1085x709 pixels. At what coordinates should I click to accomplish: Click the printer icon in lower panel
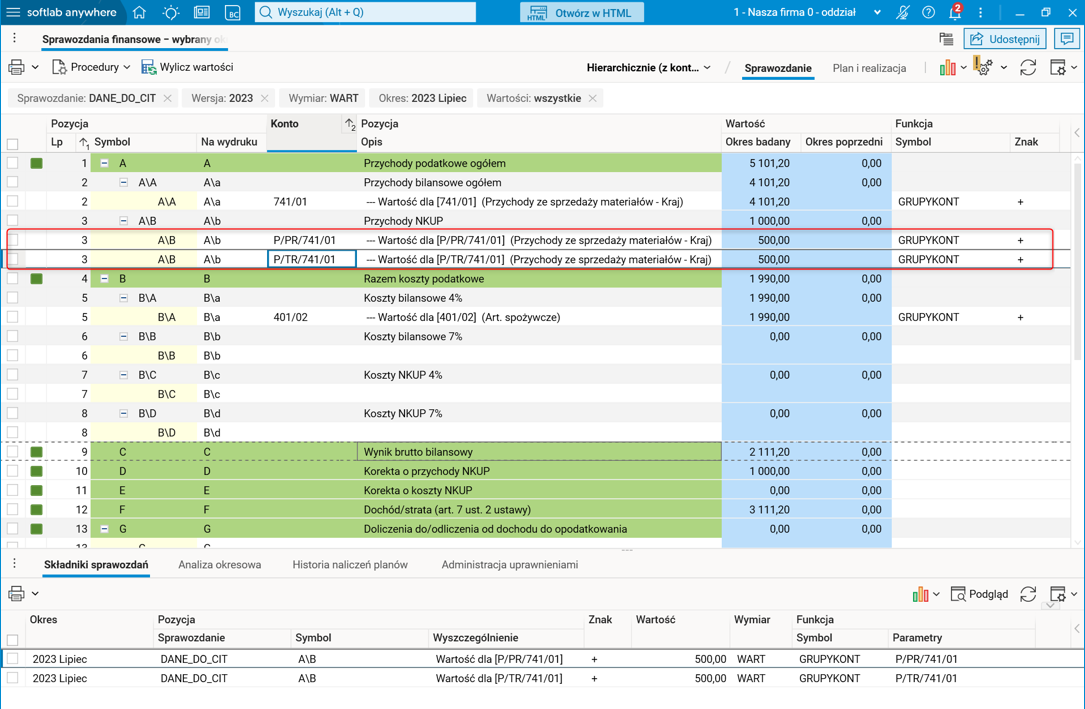16,593
